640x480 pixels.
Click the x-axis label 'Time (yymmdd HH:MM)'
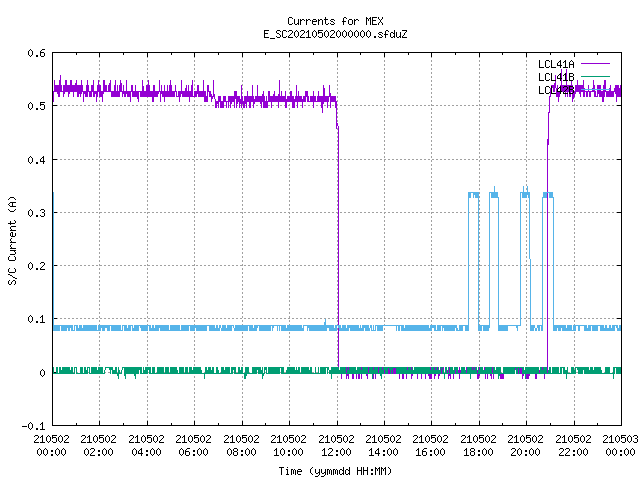(x=335, y=471)
